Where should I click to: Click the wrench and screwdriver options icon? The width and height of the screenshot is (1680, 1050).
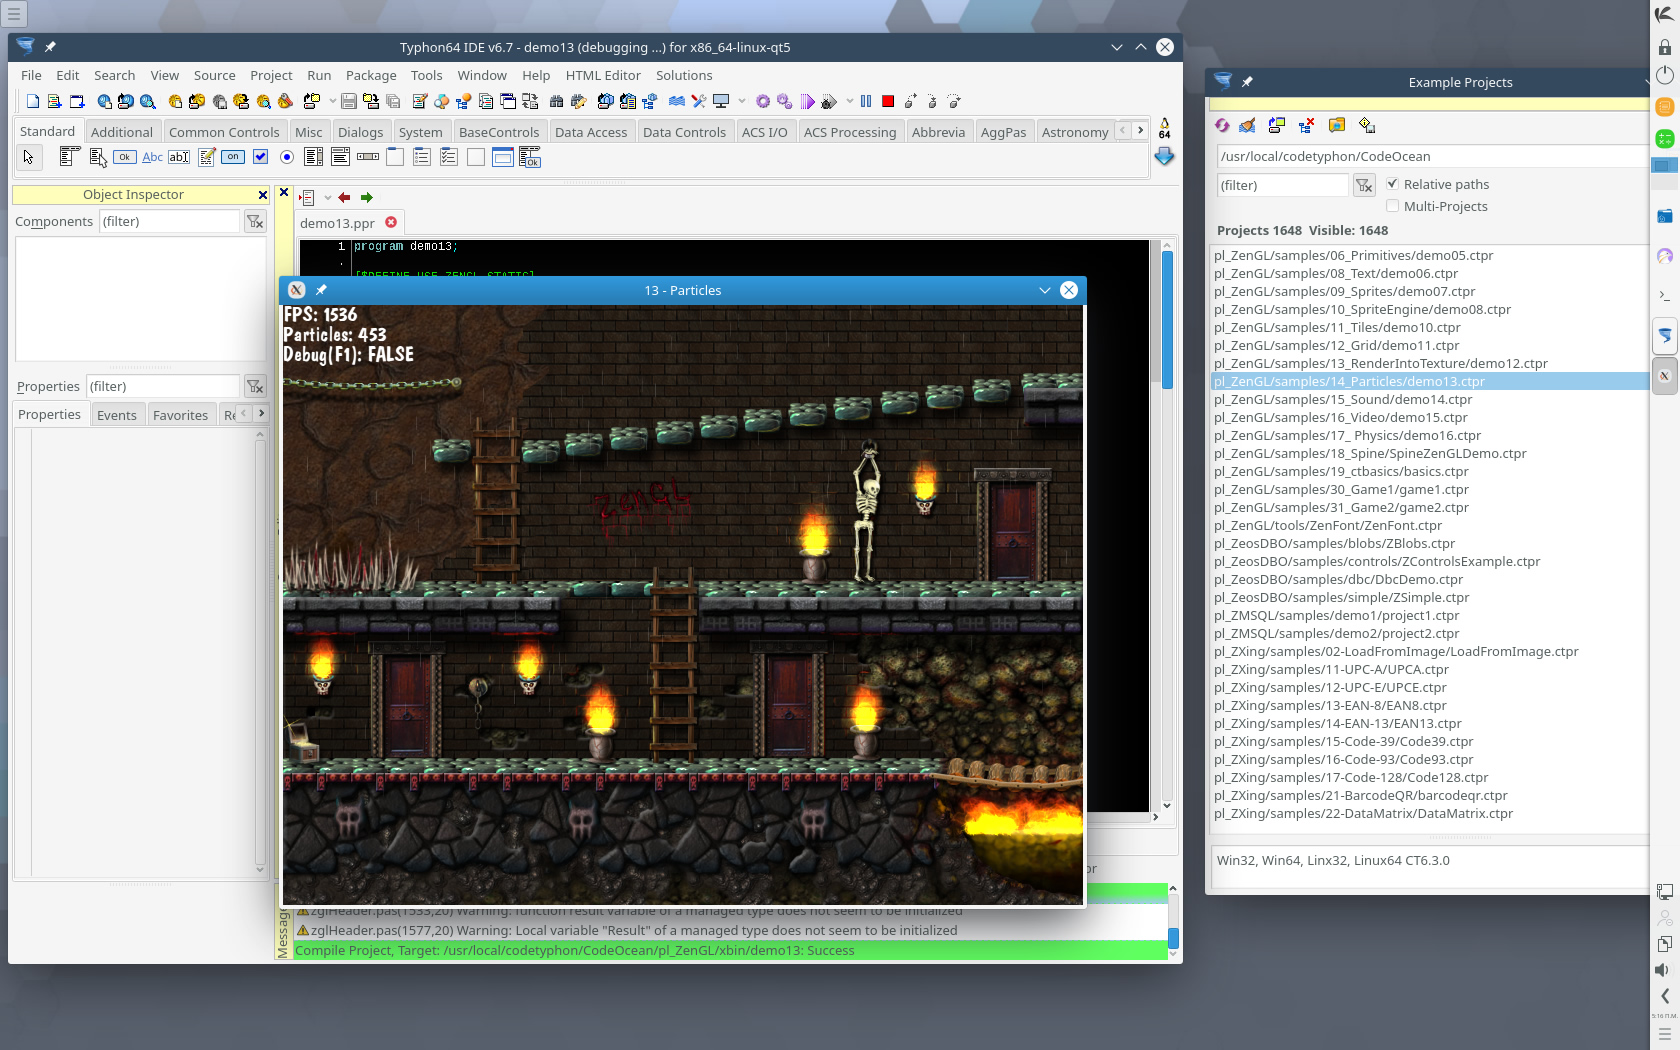(699, 101)
